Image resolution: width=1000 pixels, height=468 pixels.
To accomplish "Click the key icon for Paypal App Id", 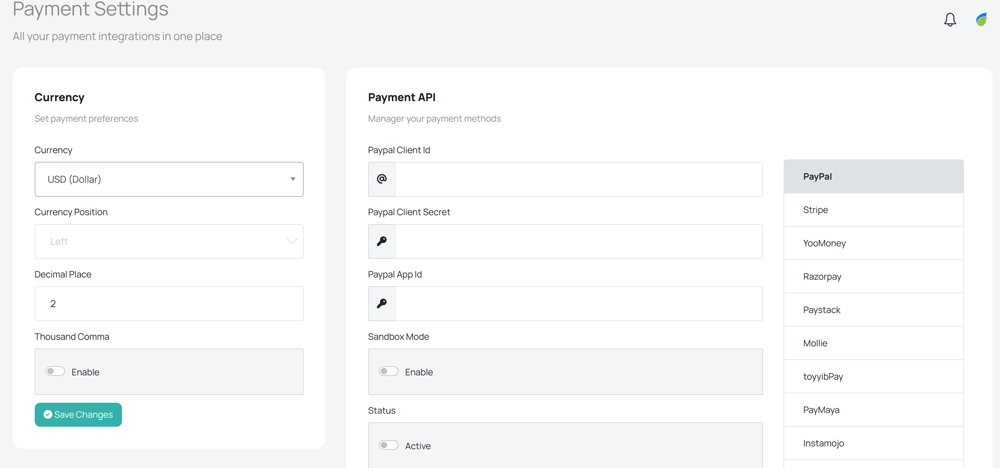I will [382, 304].
